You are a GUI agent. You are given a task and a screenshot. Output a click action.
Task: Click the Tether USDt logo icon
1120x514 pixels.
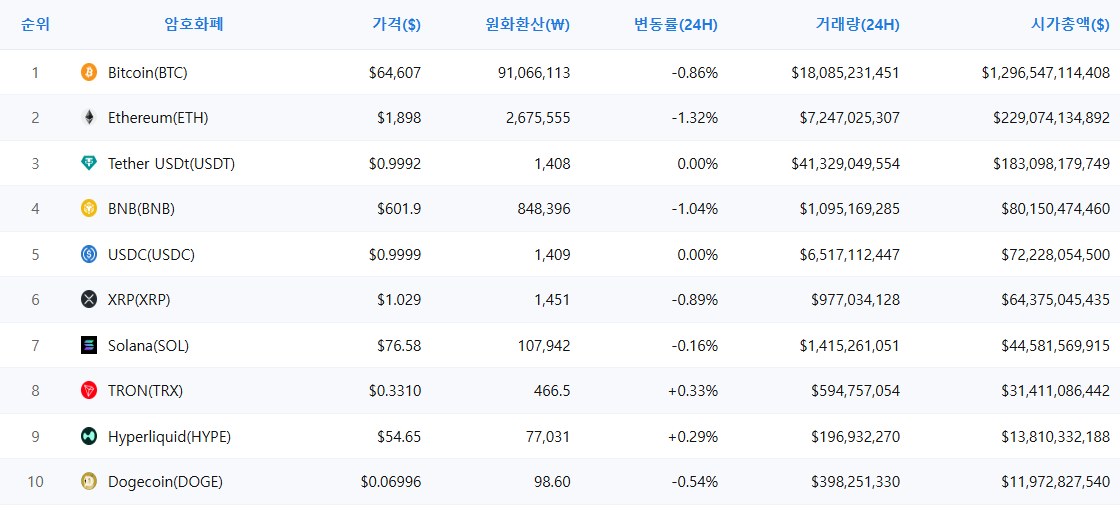coord(89,163)
